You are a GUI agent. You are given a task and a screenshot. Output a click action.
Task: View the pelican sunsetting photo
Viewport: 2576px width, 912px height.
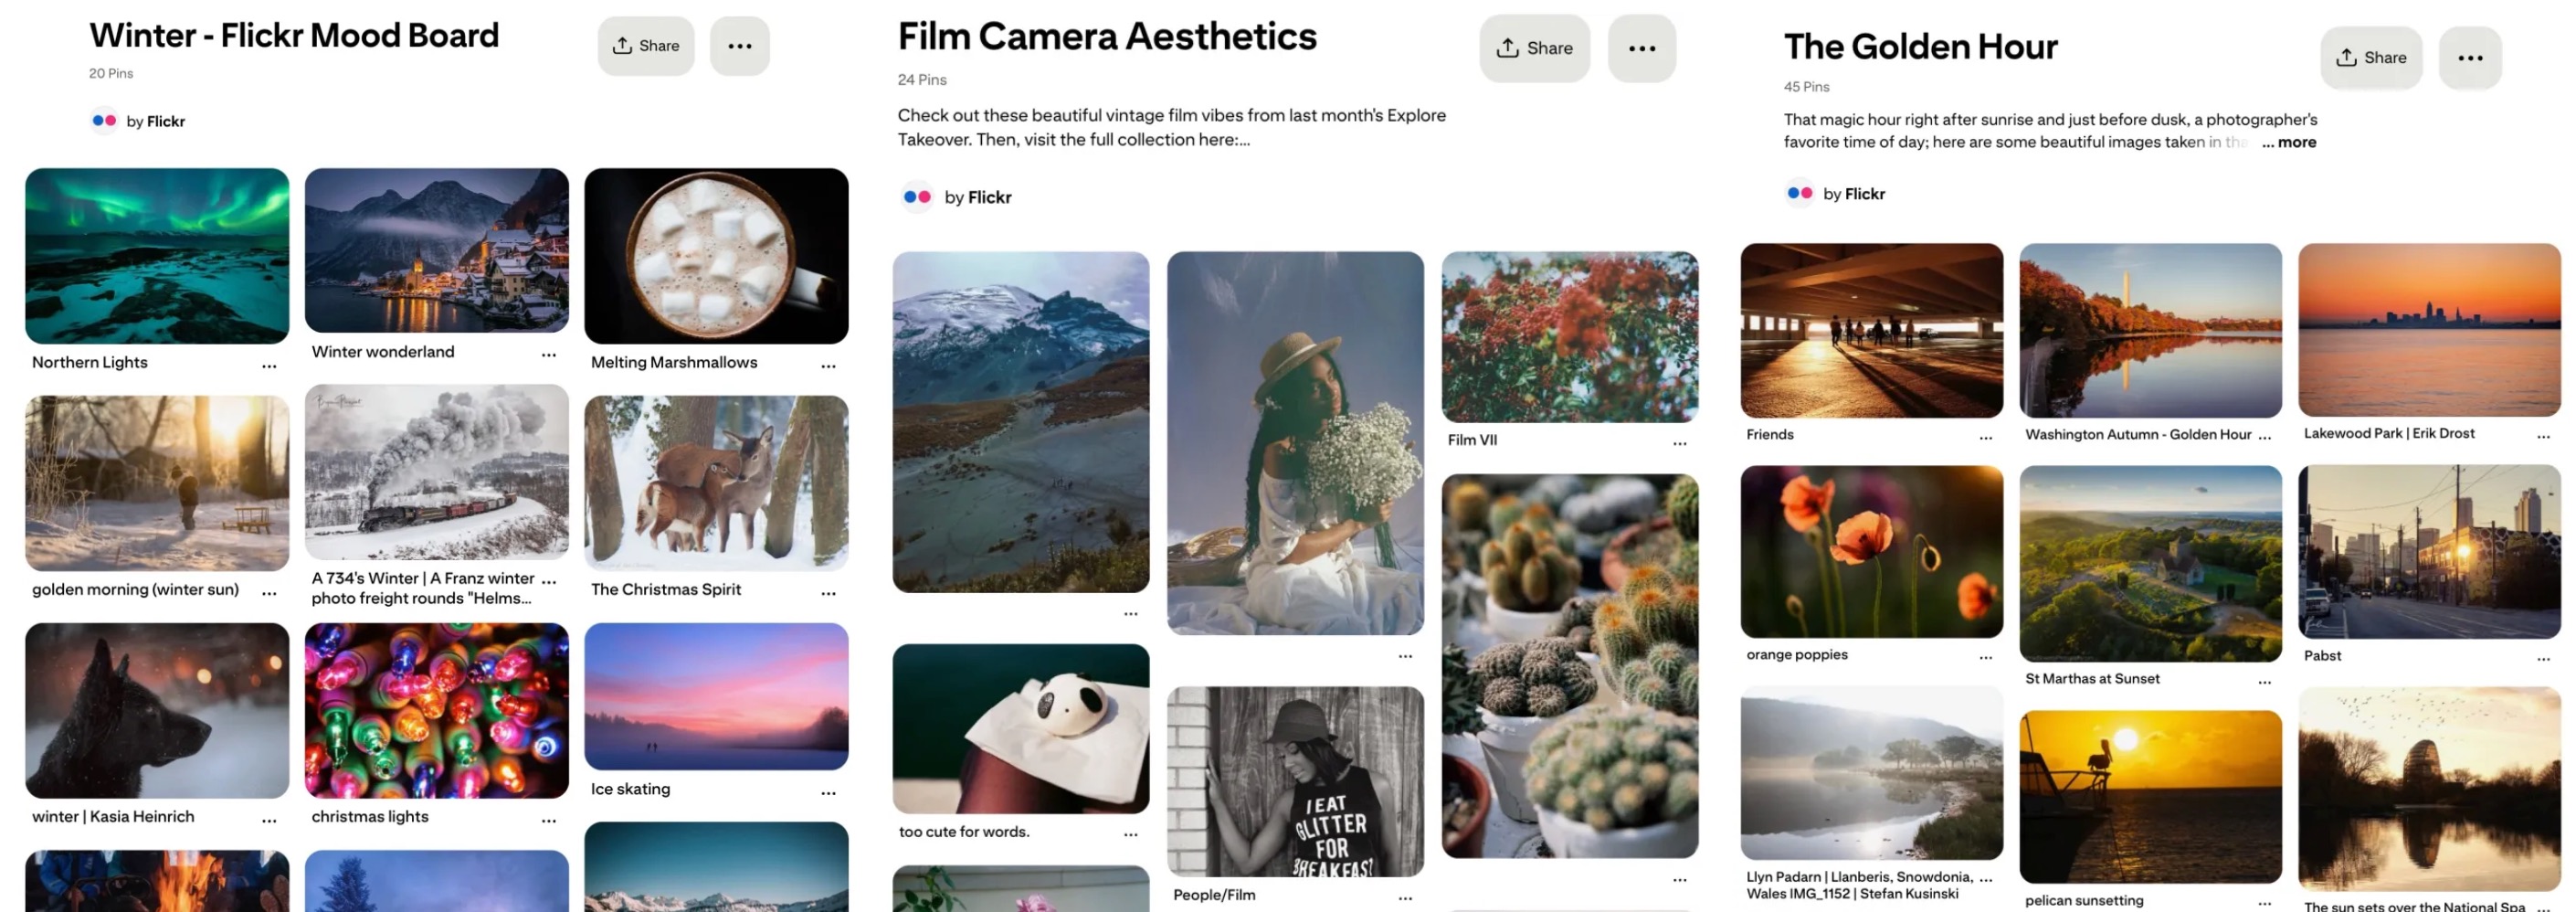[x=2150, y=796]
